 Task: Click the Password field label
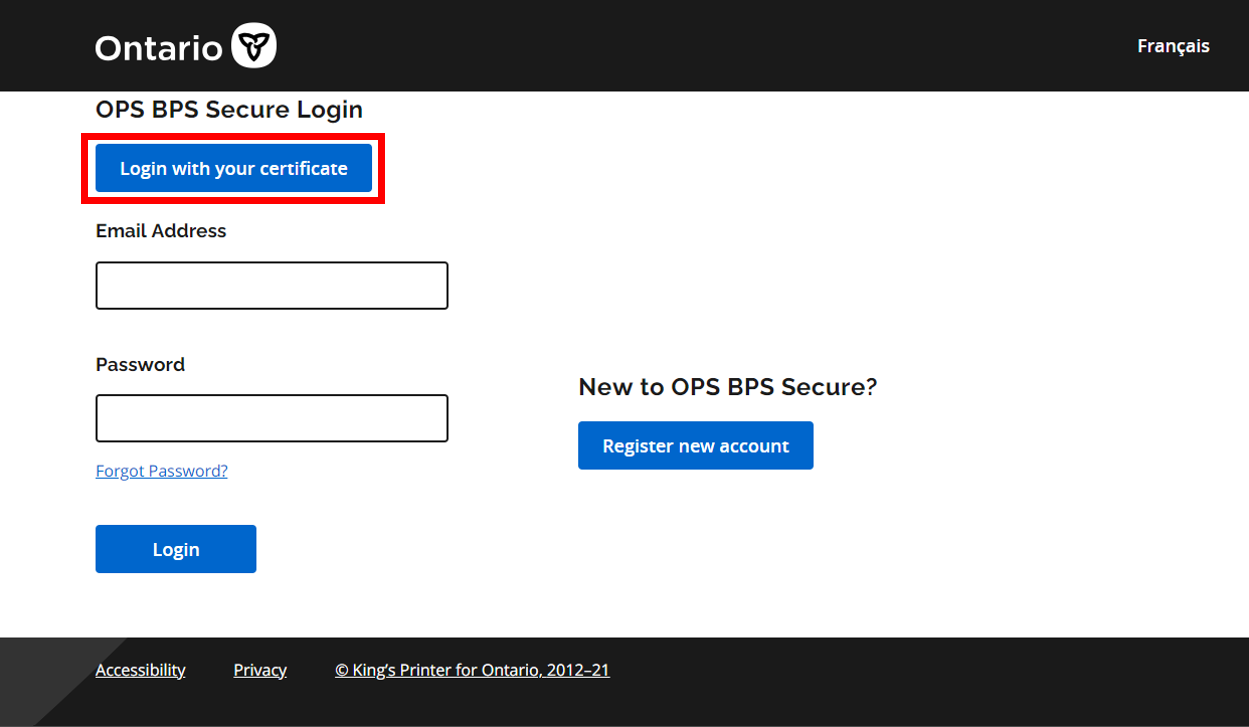[x=140, y=365]
